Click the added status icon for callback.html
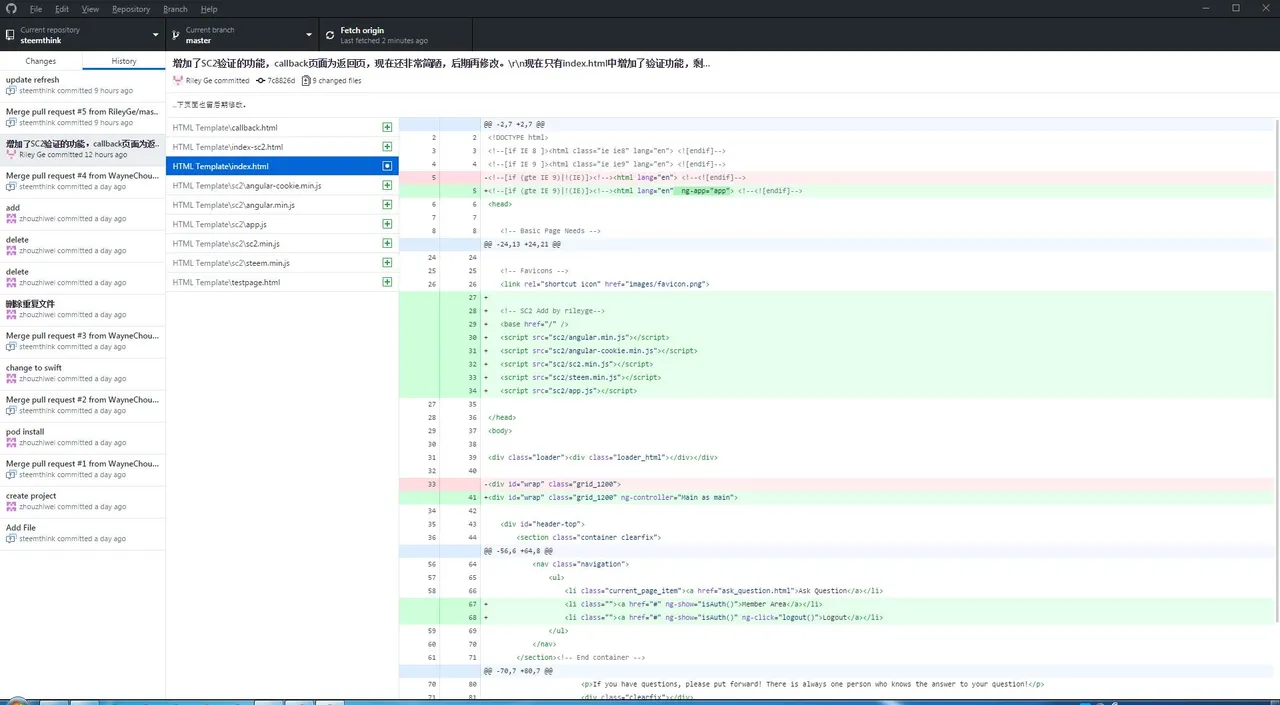 pyautogui.click(x=387, y=128)
